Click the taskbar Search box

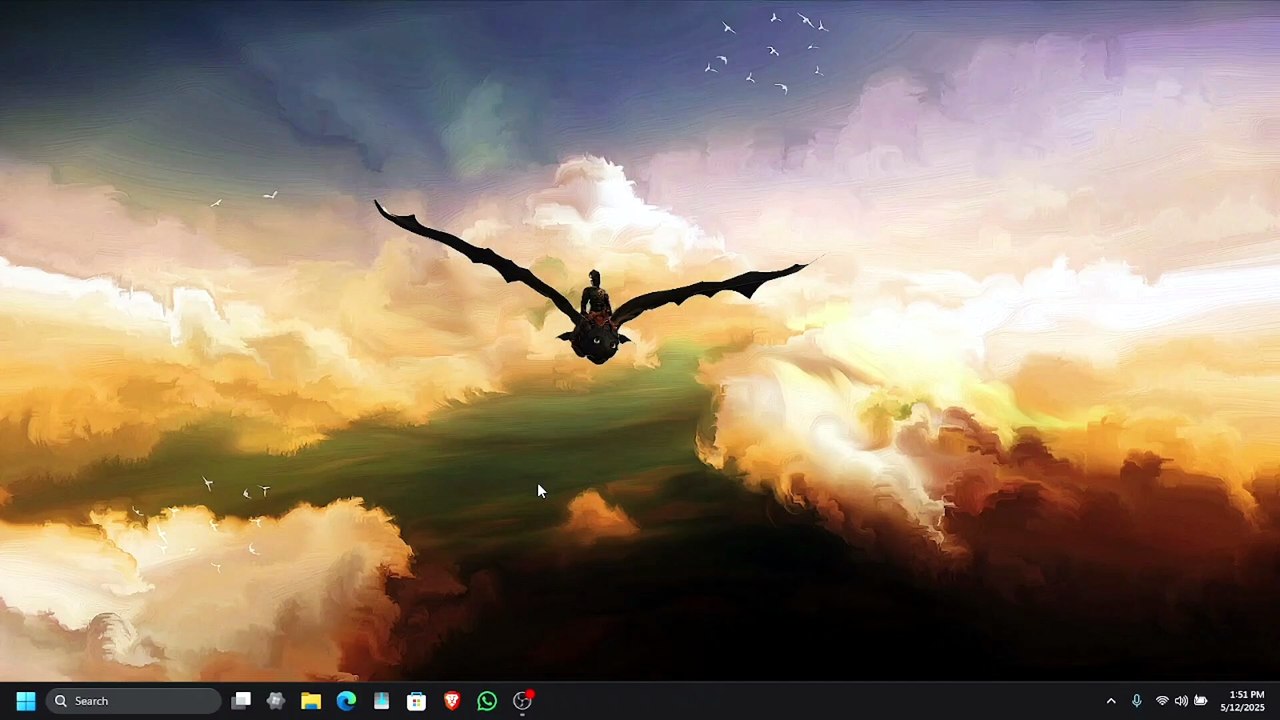coord(134,701)
